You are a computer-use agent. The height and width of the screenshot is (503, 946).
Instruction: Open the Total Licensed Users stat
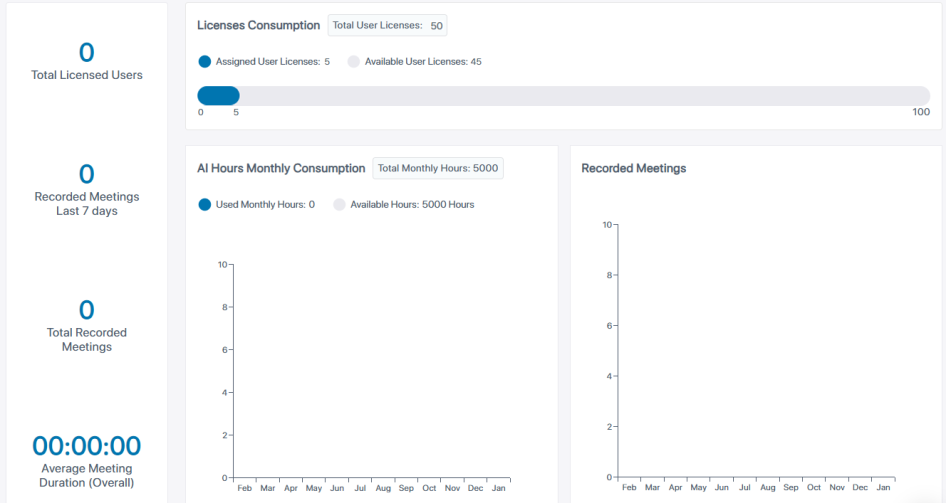(87, 61)
